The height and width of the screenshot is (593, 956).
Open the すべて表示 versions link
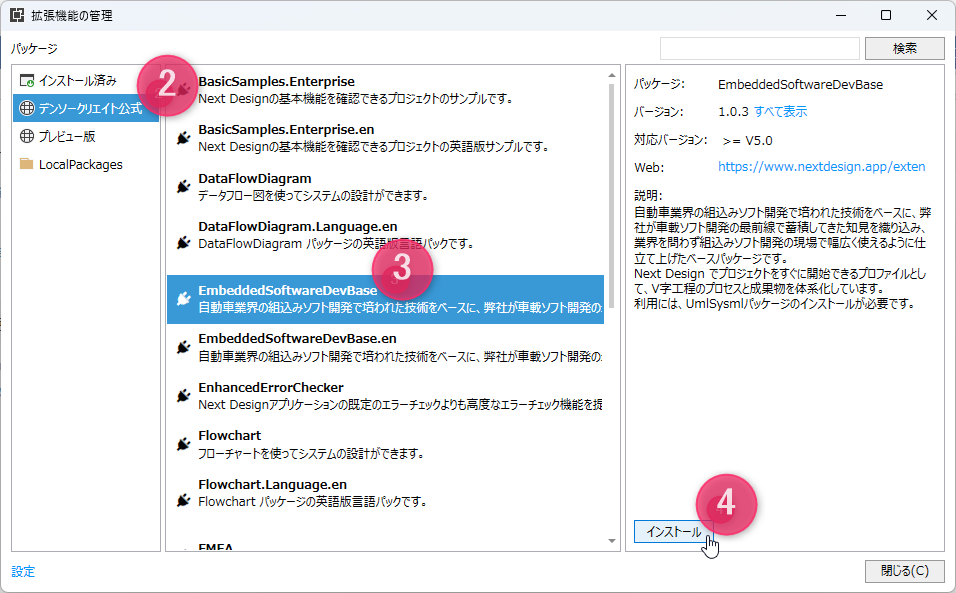point(780,112)
